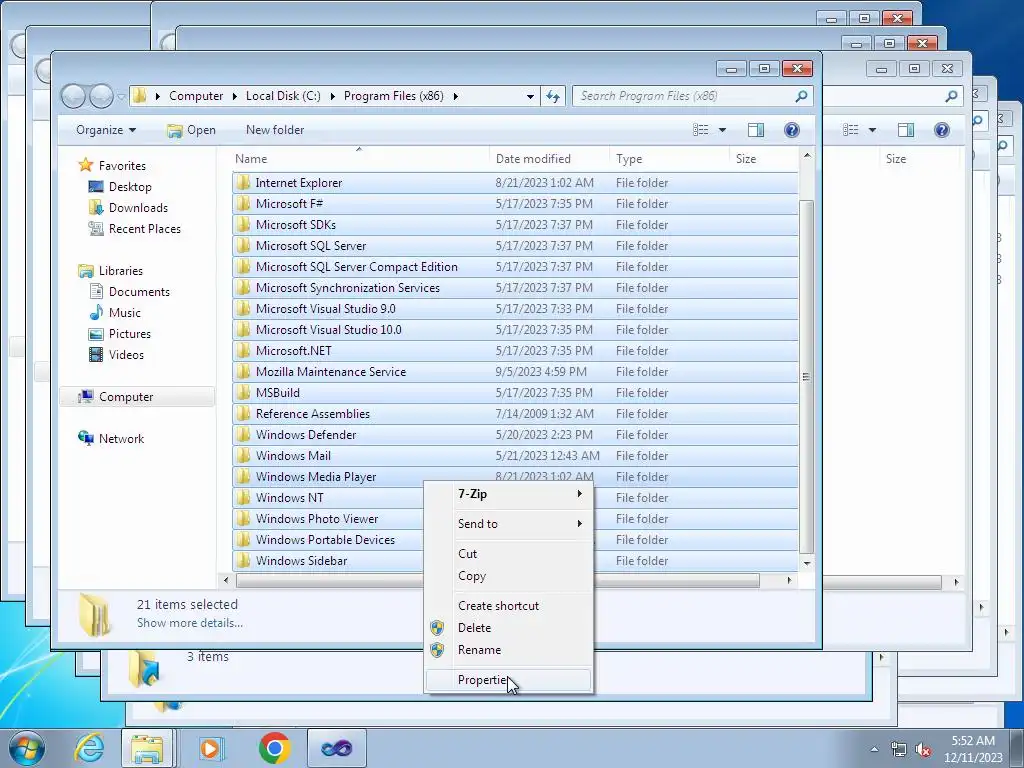Click the New folder button
1024x768 pixels.
(275, 130)
